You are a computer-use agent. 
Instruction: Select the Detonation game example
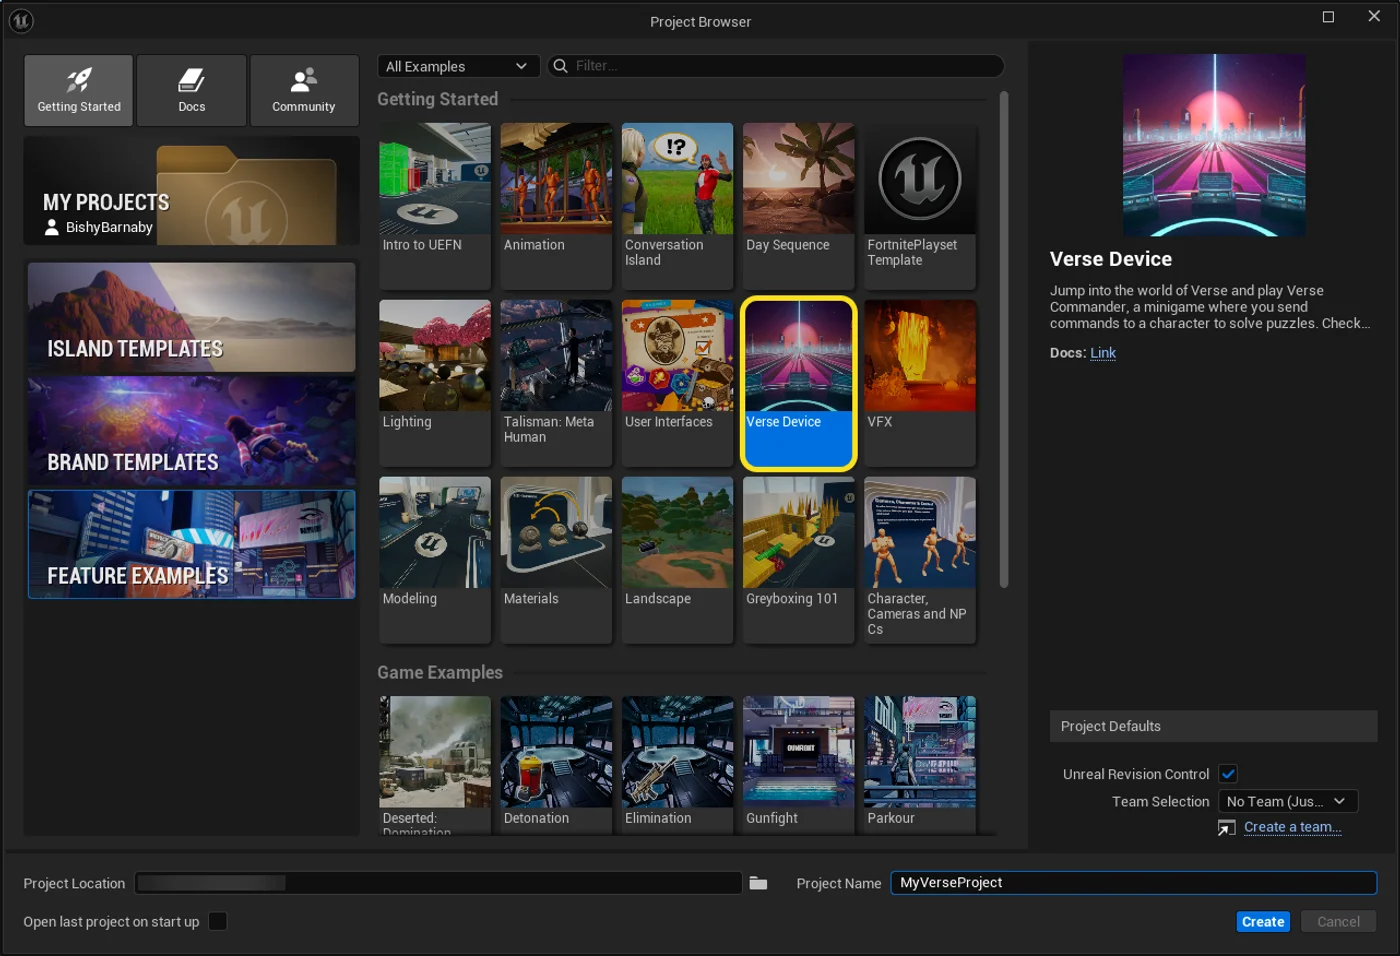coord(556,765)
